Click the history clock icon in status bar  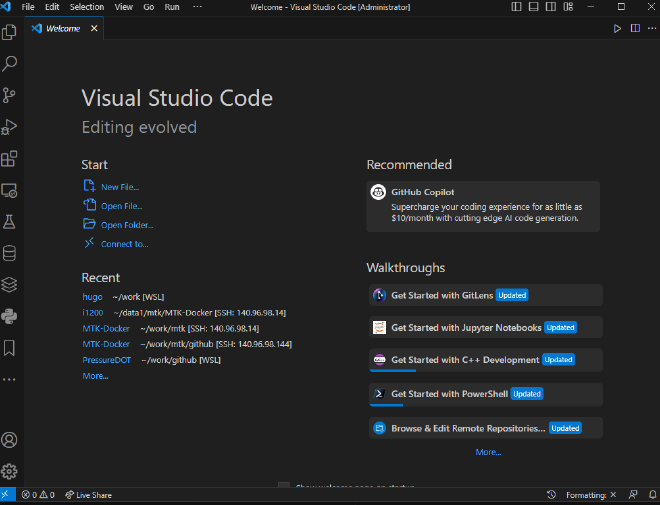click(551, 495)
